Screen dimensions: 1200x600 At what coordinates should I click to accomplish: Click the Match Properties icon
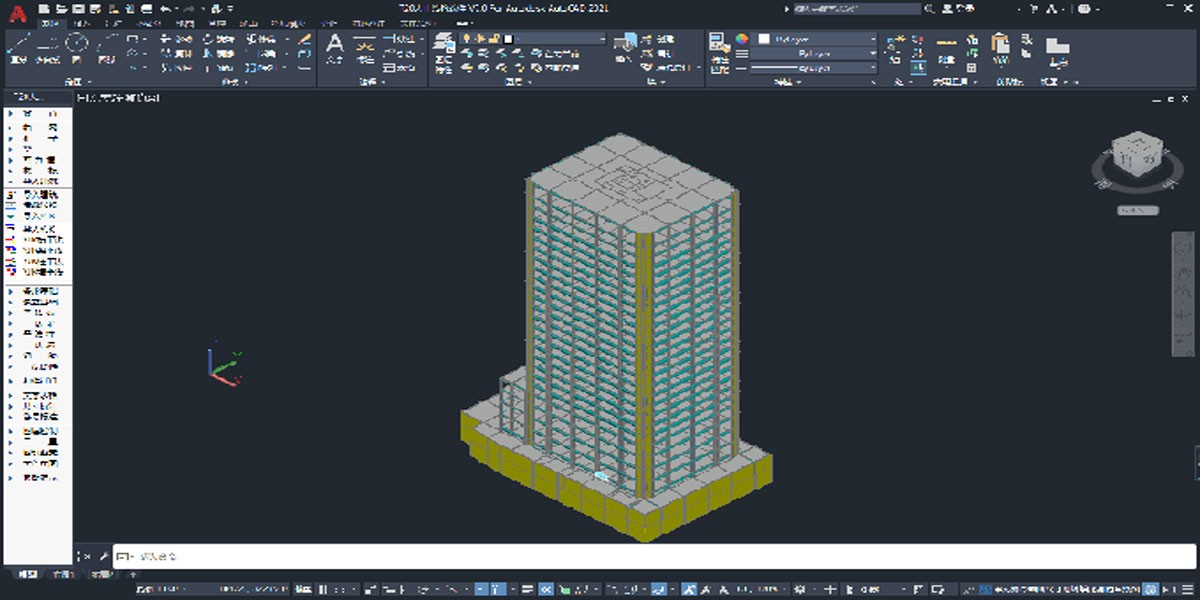click(719, 50)
